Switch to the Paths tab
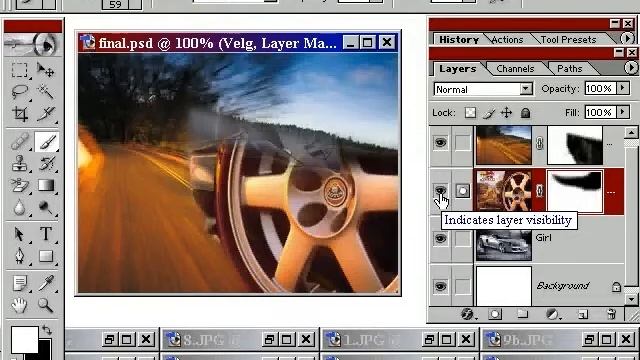 (569, 69)
